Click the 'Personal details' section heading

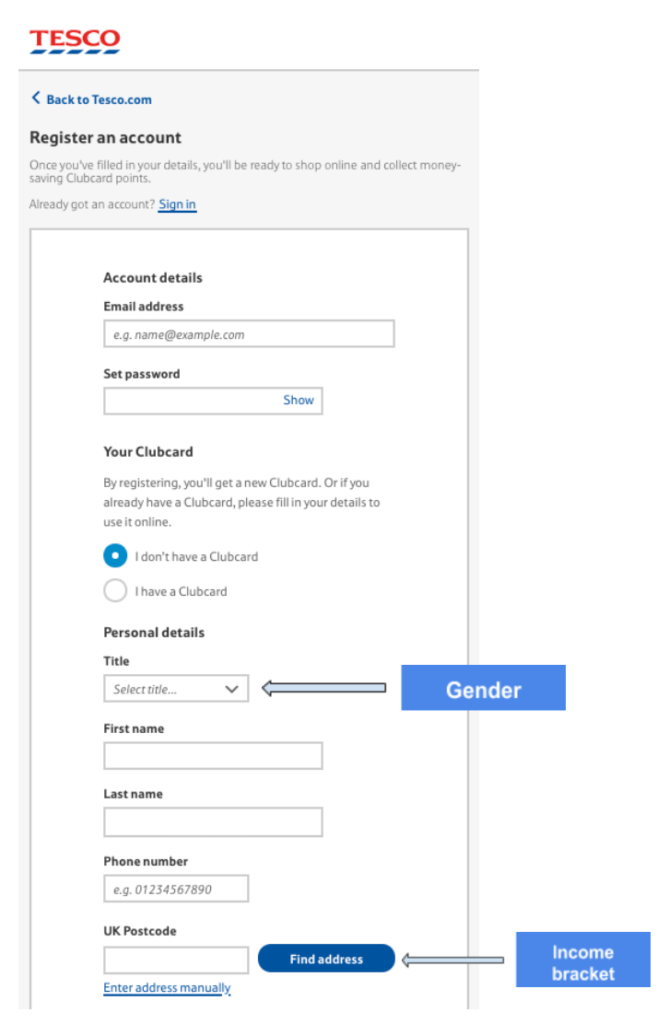point(154,632)
